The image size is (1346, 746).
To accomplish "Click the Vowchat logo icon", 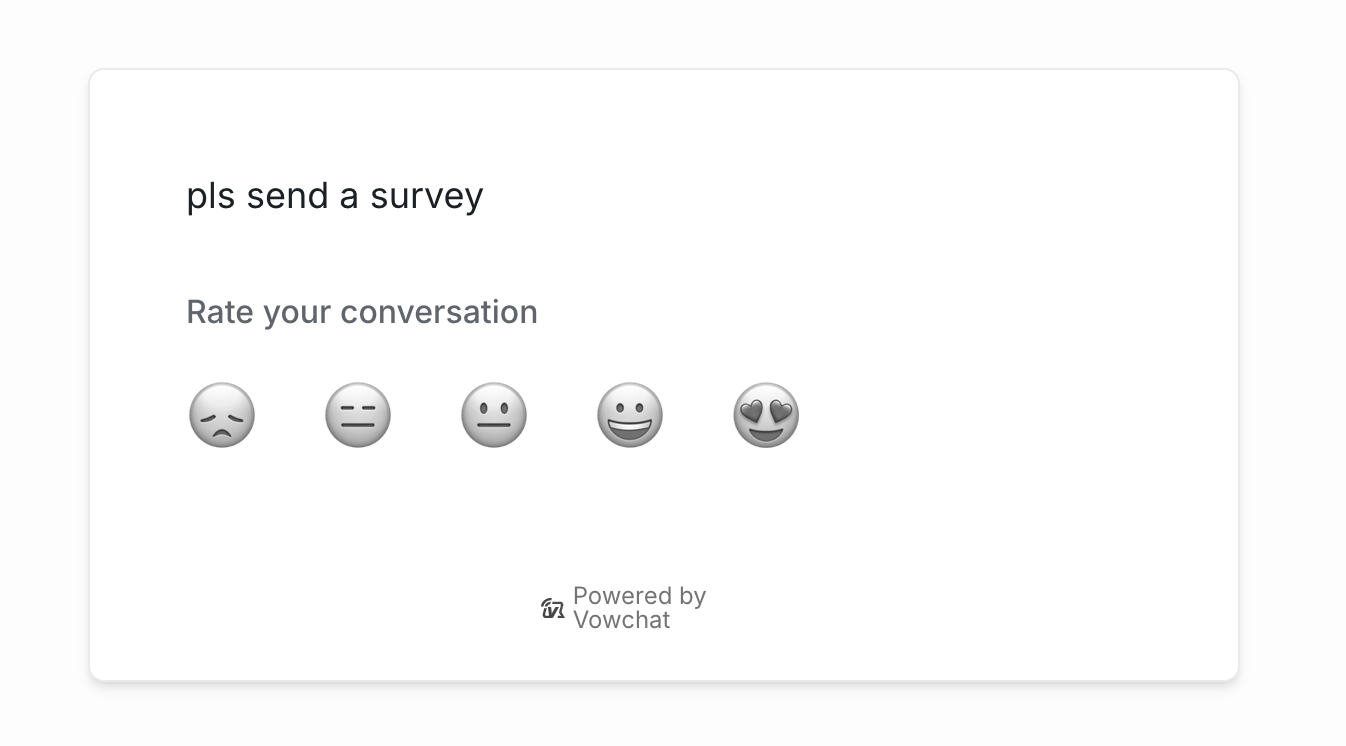I will 553,608.
